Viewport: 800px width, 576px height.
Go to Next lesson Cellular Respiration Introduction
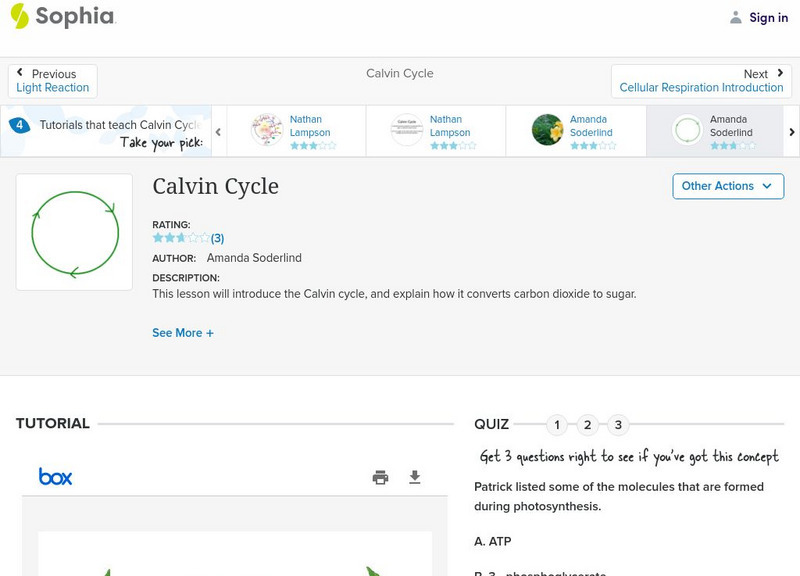(701, 81)
